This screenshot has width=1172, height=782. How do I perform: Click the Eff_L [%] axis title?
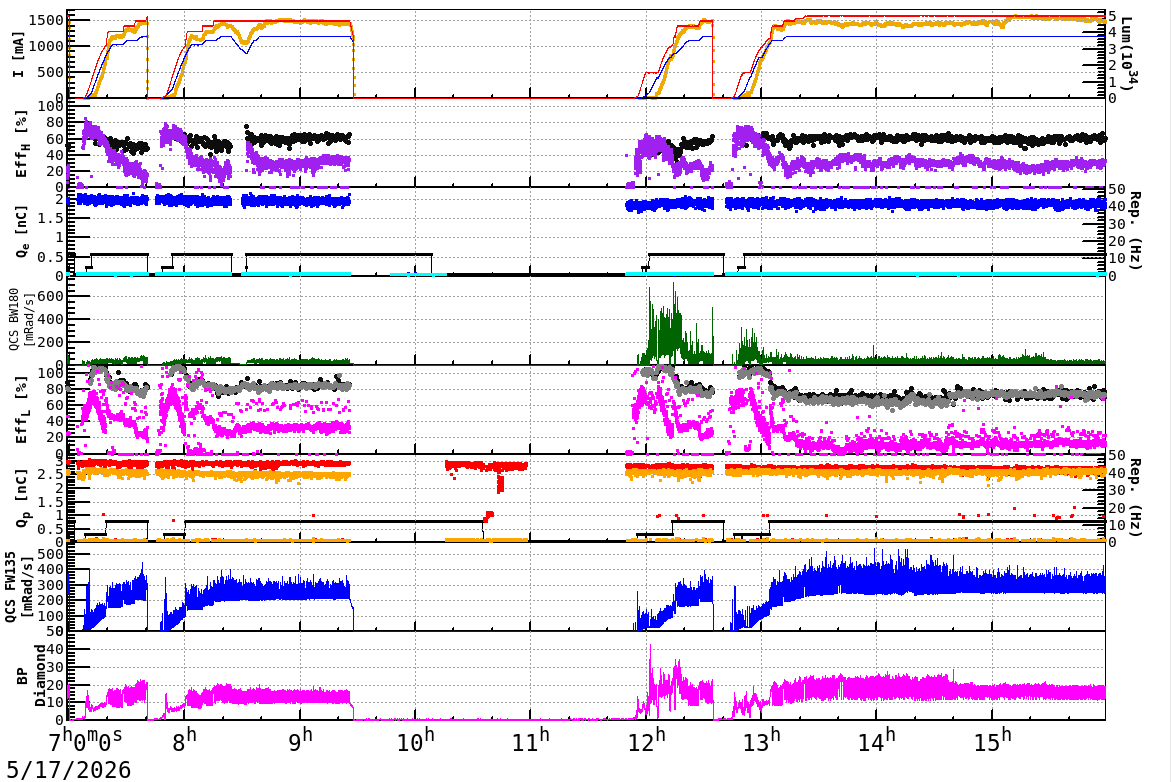20,410
